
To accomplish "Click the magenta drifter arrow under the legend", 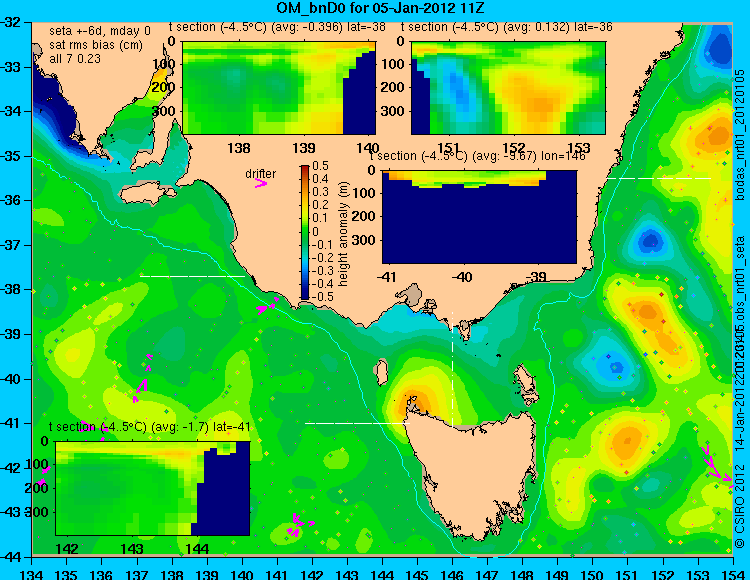I will pyautogui.click(x=261, y=184).
